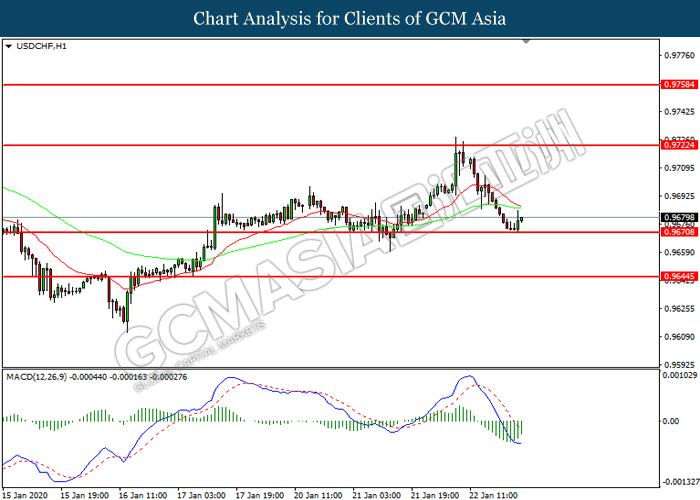Select the 0.96708 support price label
700x500 pixels.
click(679, 232)
